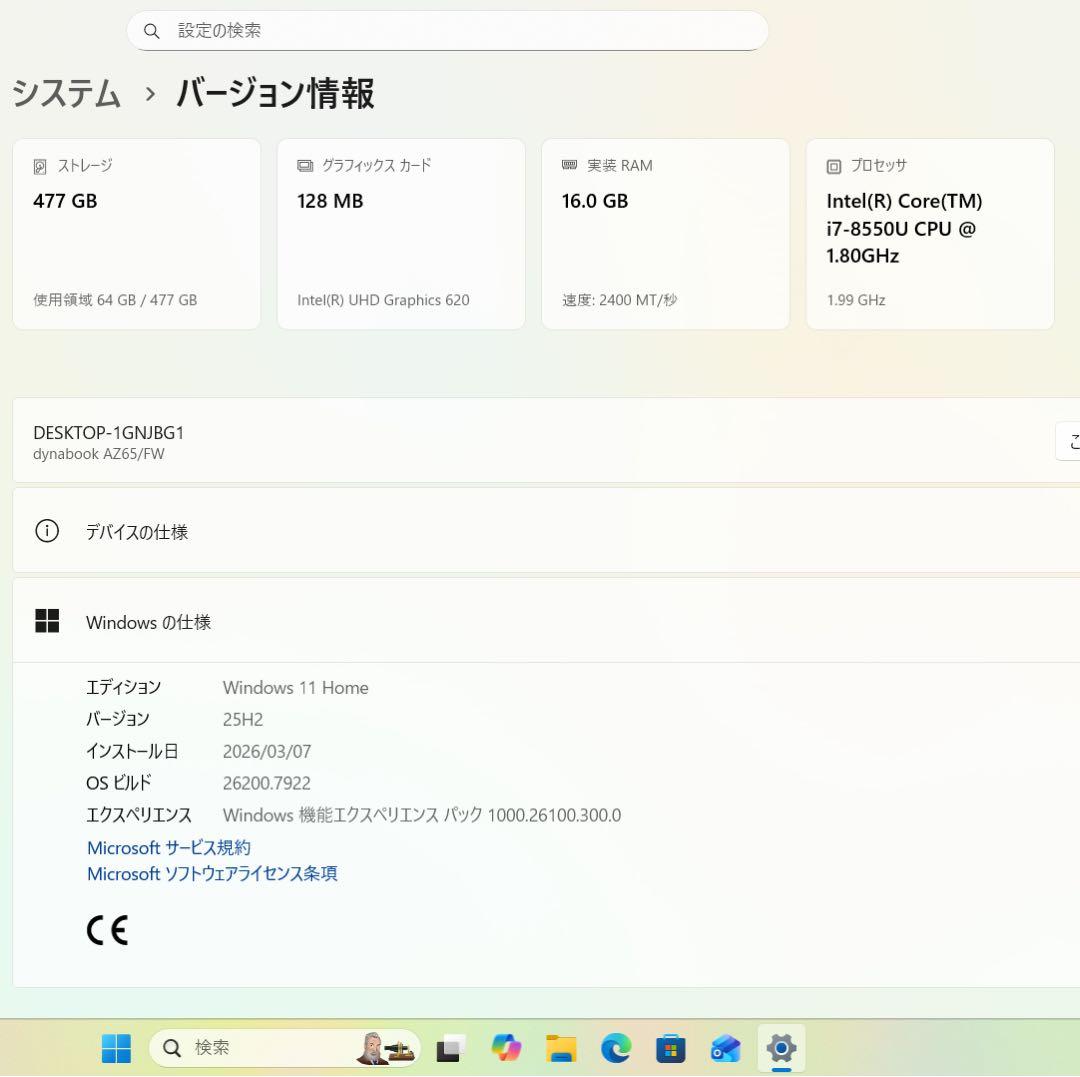Open Task View from the taskbar
Screen dimensions: 1080x1077
(450, 1048)
